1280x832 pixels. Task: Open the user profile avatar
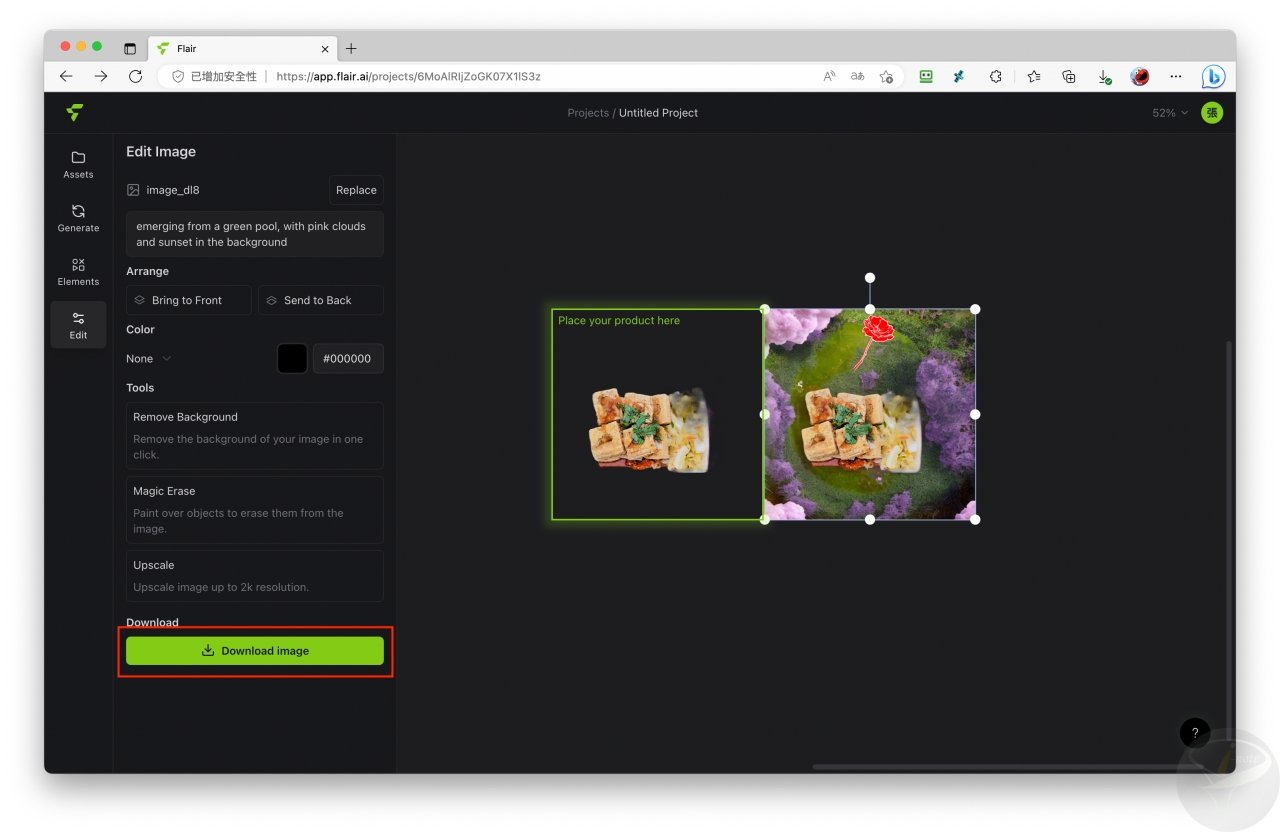click(x=1211, y=113)
